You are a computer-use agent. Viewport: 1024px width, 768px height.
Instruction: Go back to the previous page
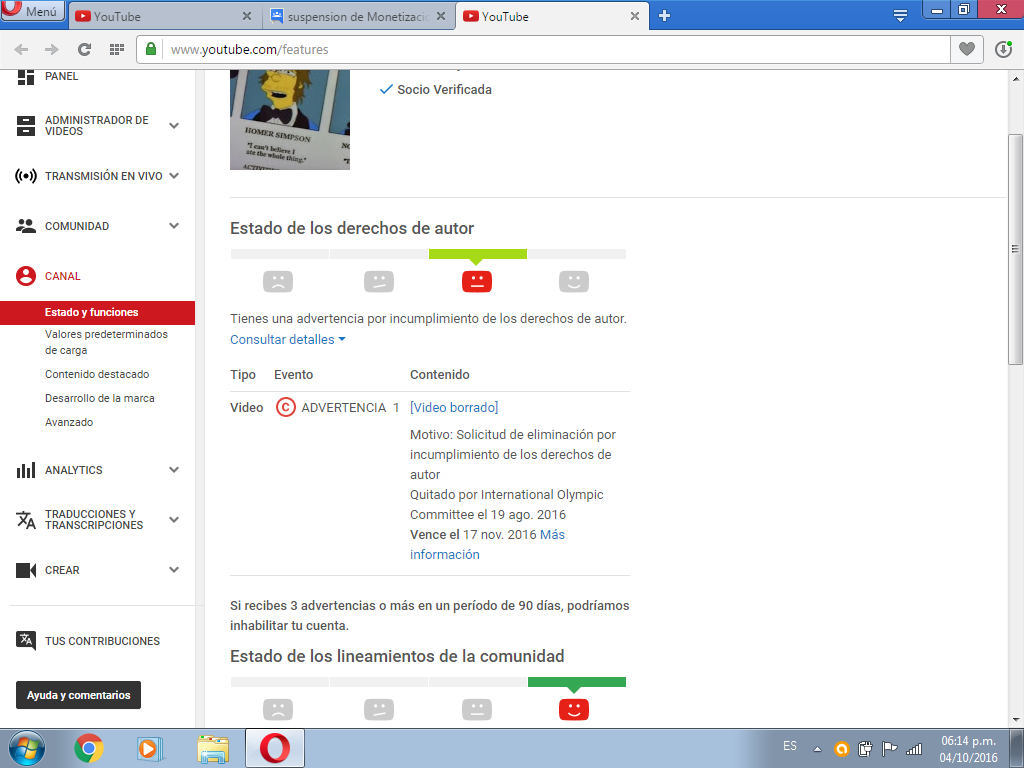[22, 50]
